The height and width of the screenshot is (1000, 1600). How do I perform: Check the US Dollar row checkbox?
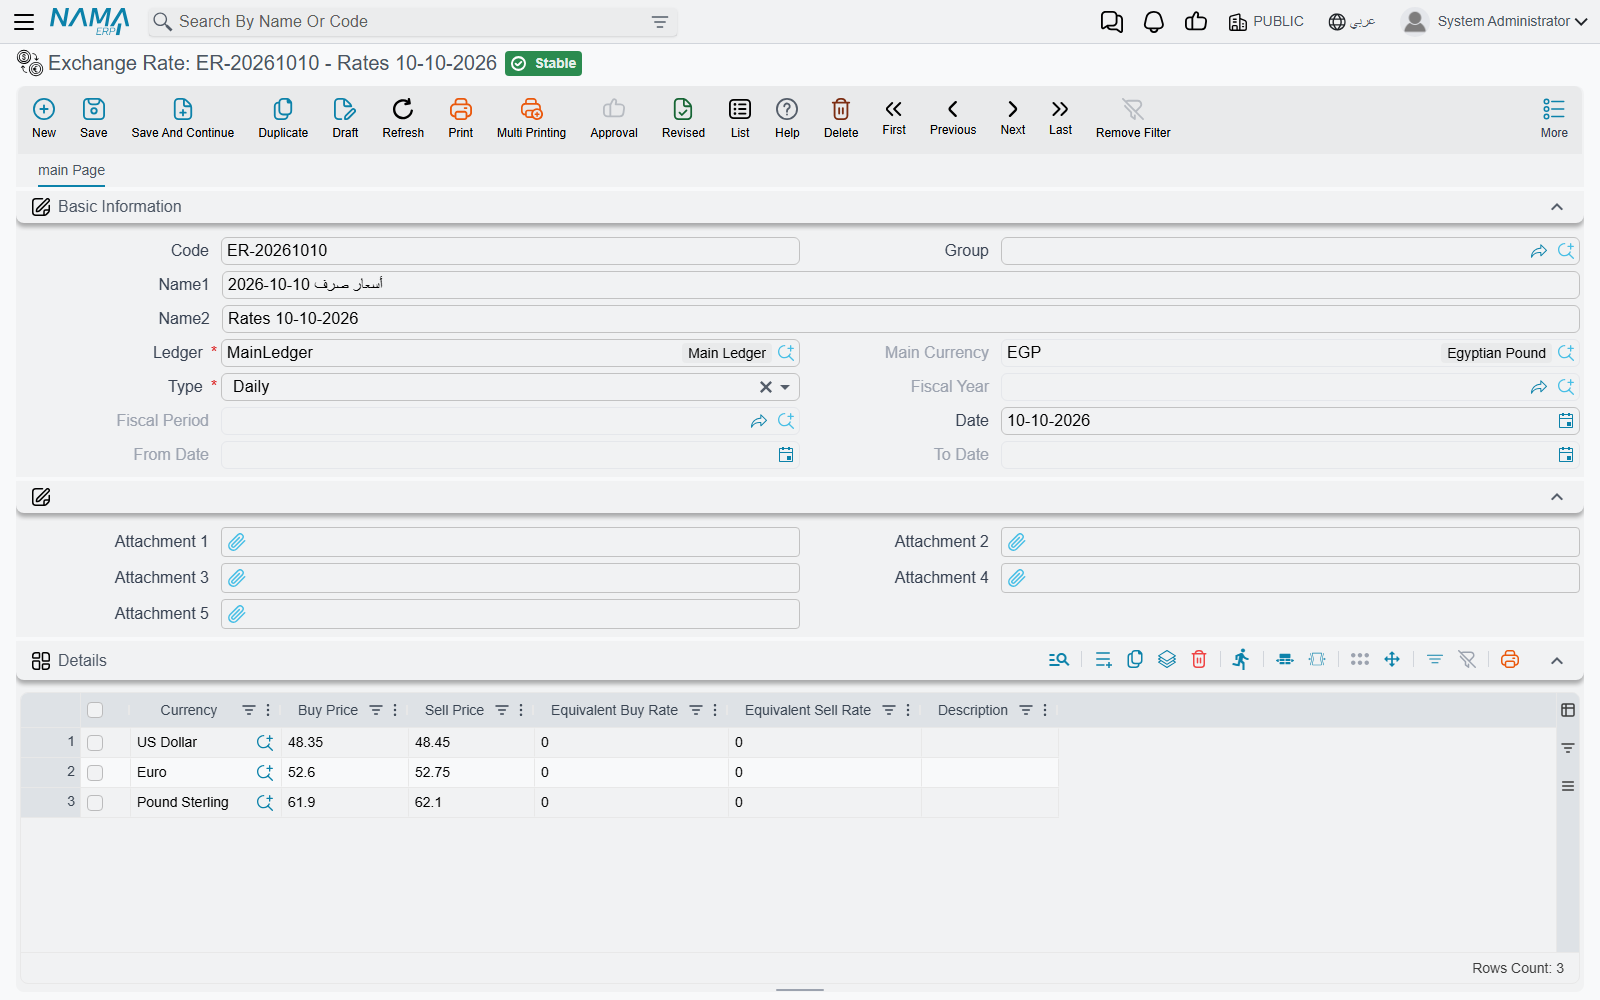coord(95,743)
